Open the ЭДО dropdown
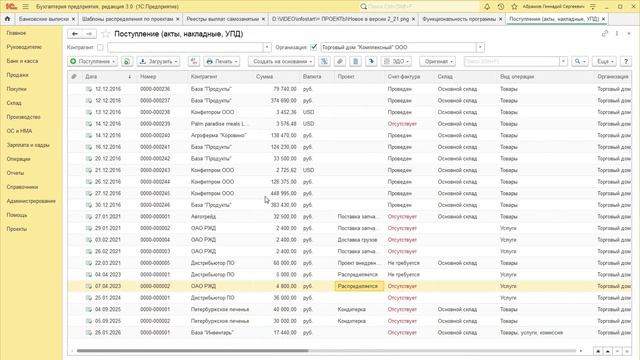Image resolution: width=640 pixels, height=360 pixels. tap(396, 61)
